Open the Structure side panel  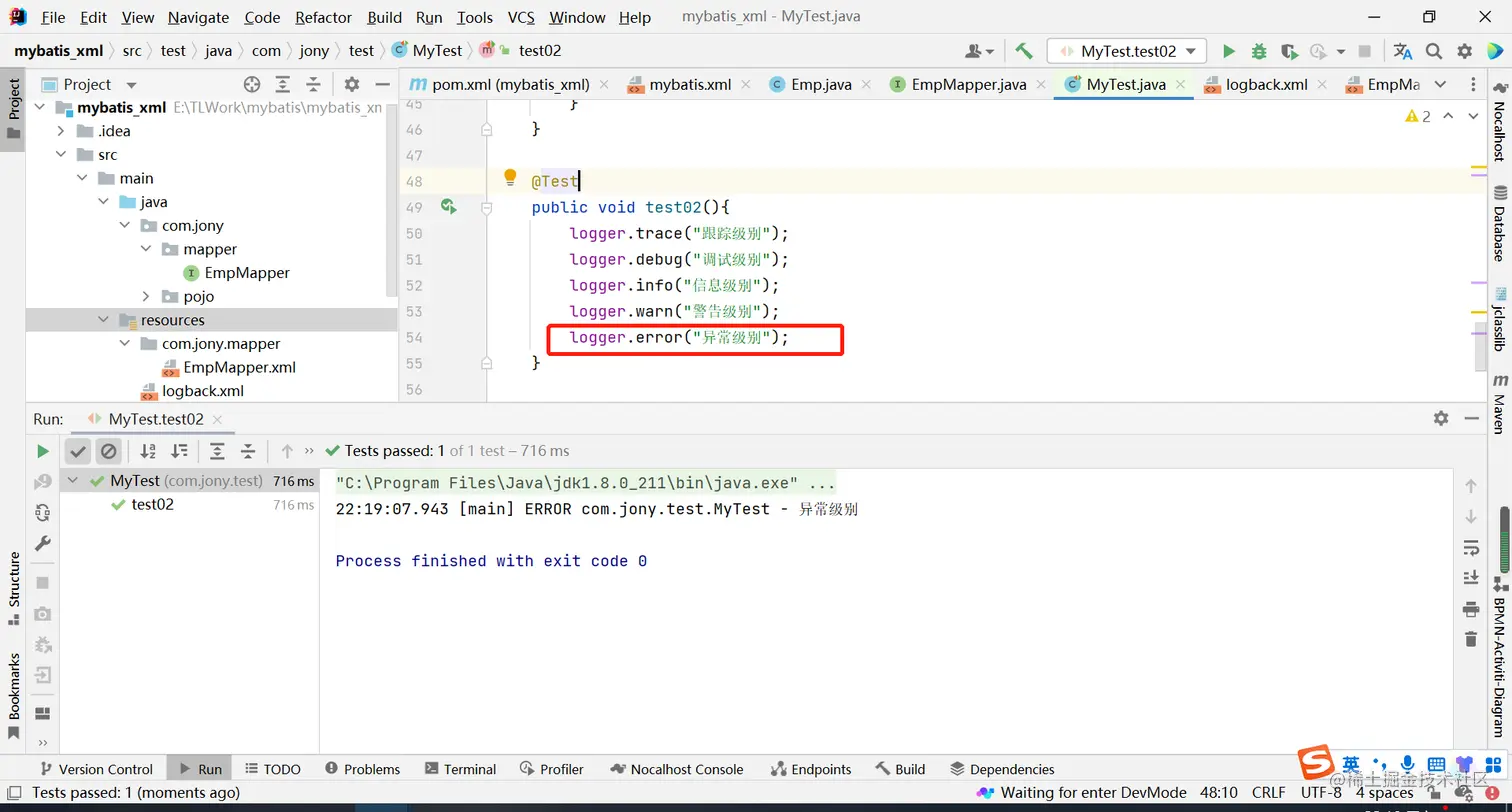(x=14, y=588)
